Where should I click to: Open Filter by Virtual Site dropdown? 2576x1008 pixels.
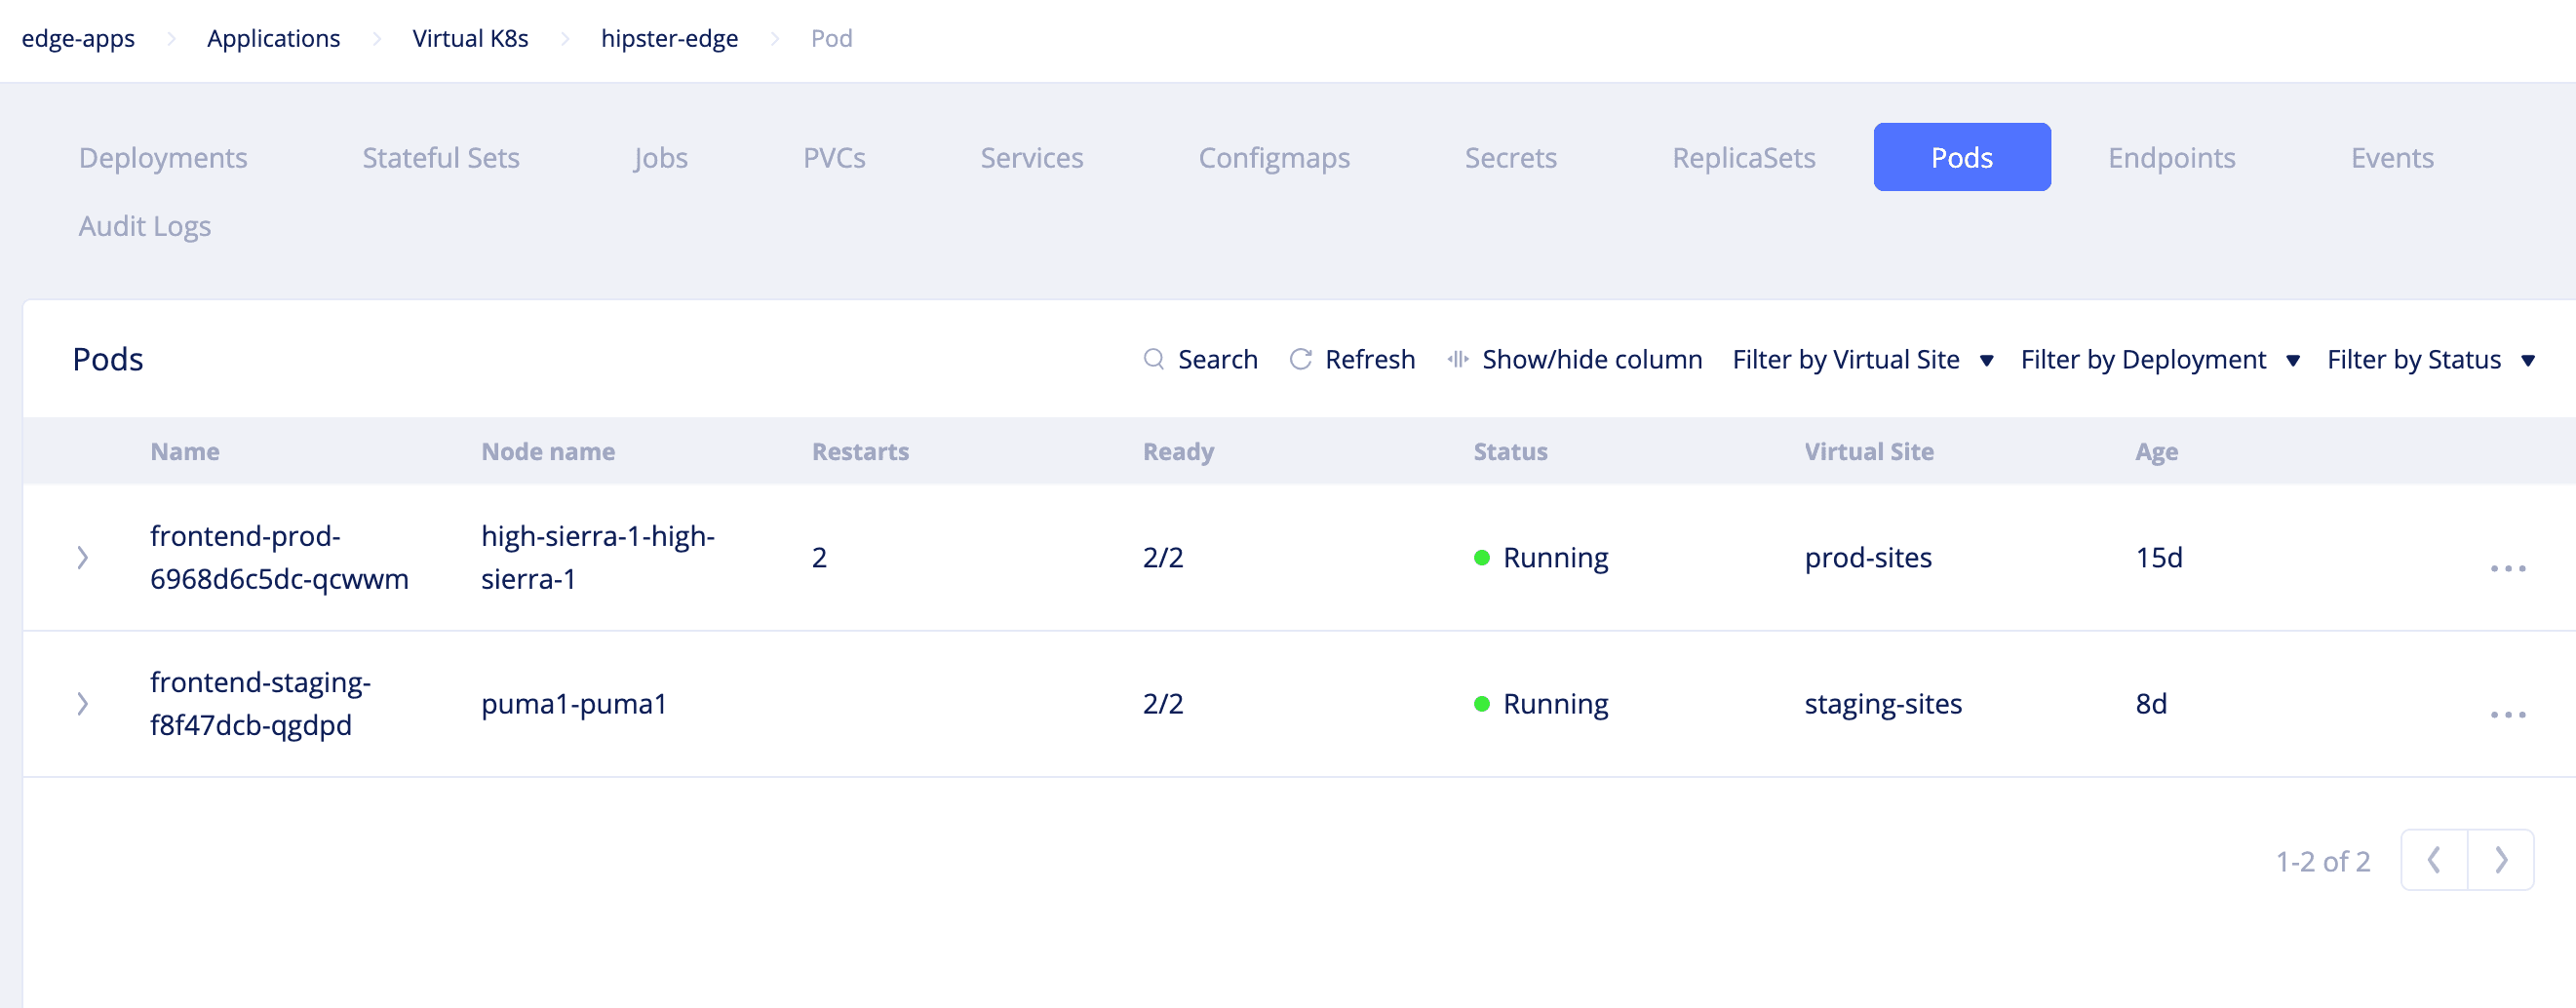point(1862,360)
